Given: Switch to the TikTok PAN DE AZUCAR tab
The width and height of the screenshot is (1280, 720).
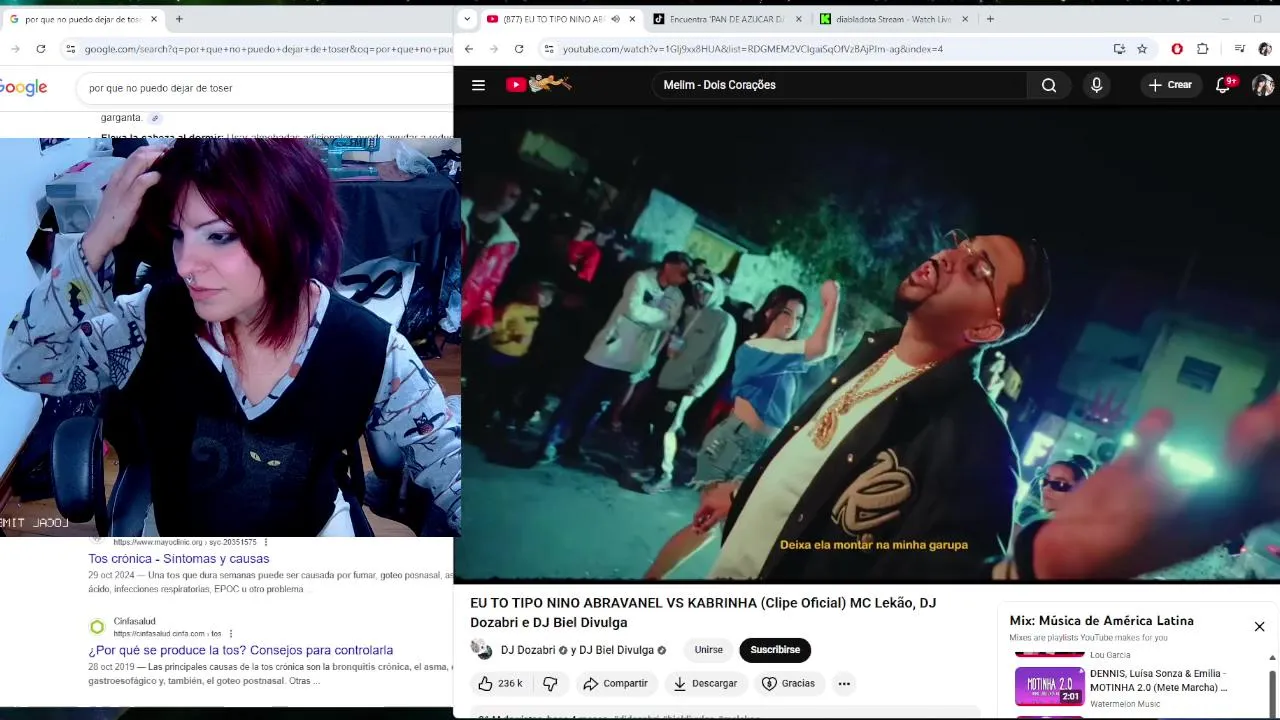Looking at the screenshot, I should click(725, 19).
